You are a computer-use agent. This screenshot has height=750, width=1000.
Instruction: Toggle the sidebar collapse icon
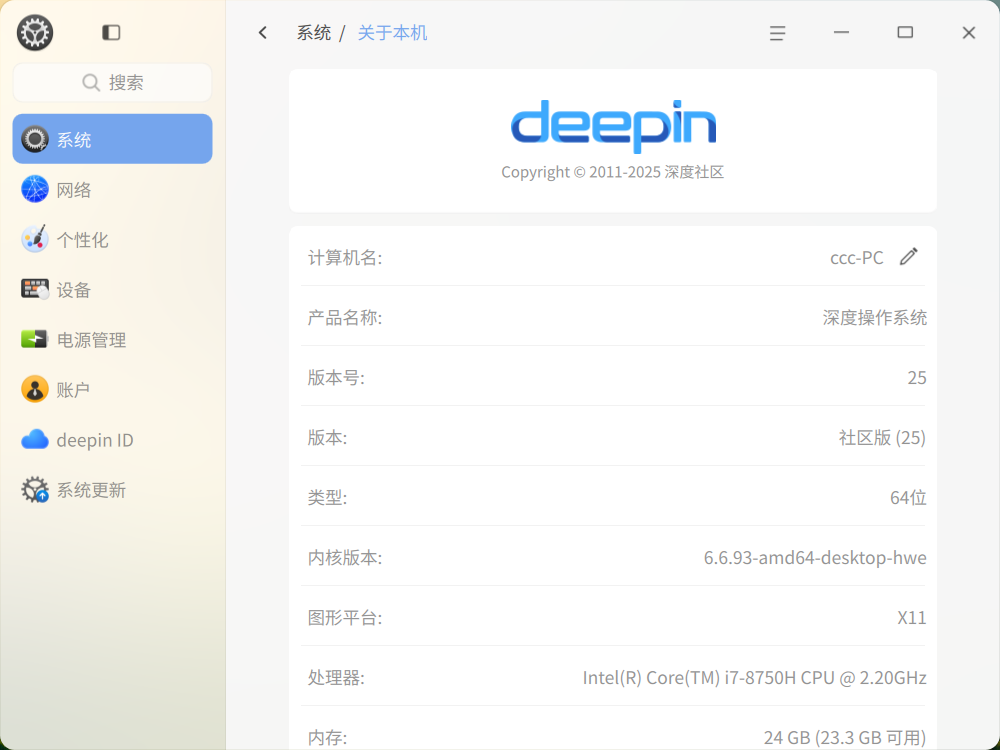click(111, 33)
